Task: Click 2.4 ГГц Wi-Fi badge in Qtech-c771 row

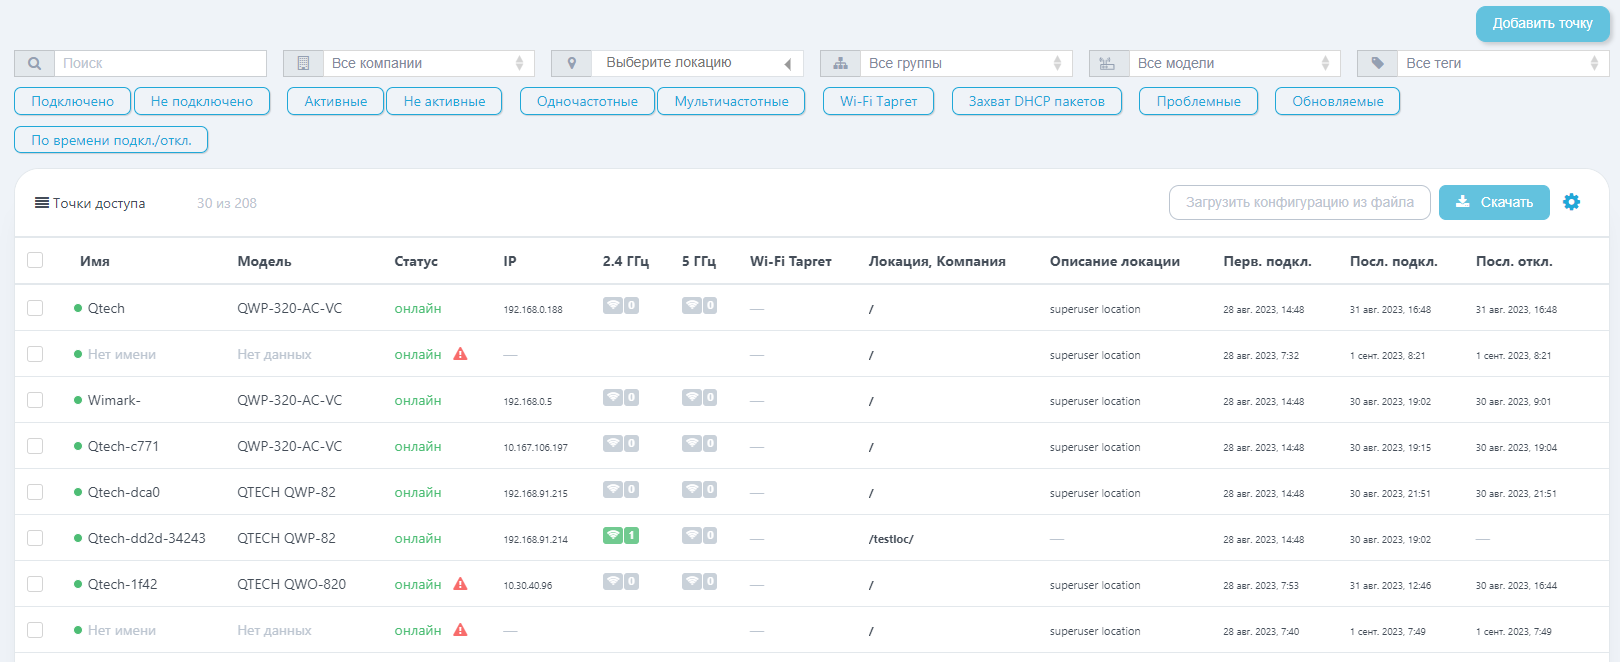Action: [x=621, y=444]
